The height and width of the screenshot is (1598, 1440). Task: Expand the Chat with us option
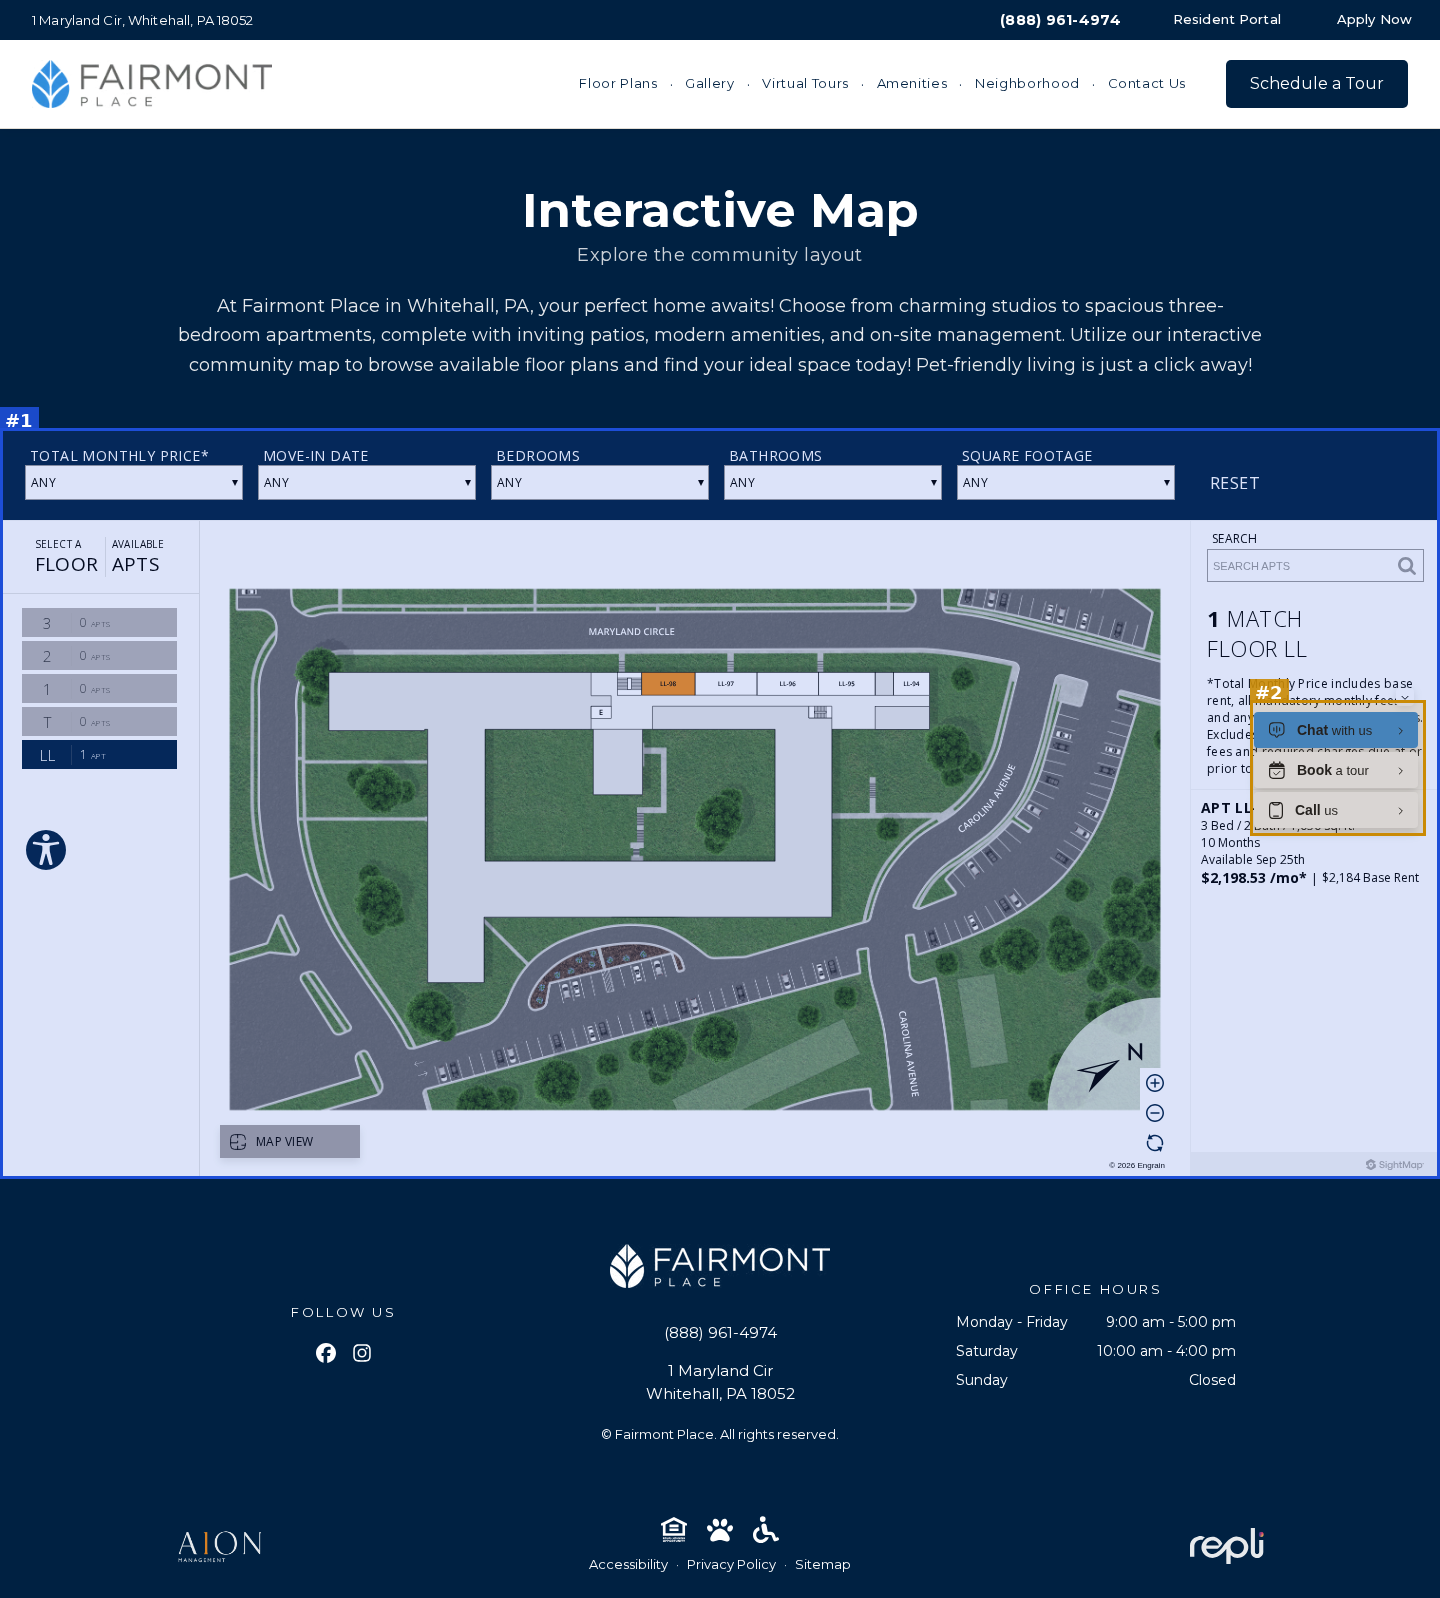[1336, 730]
